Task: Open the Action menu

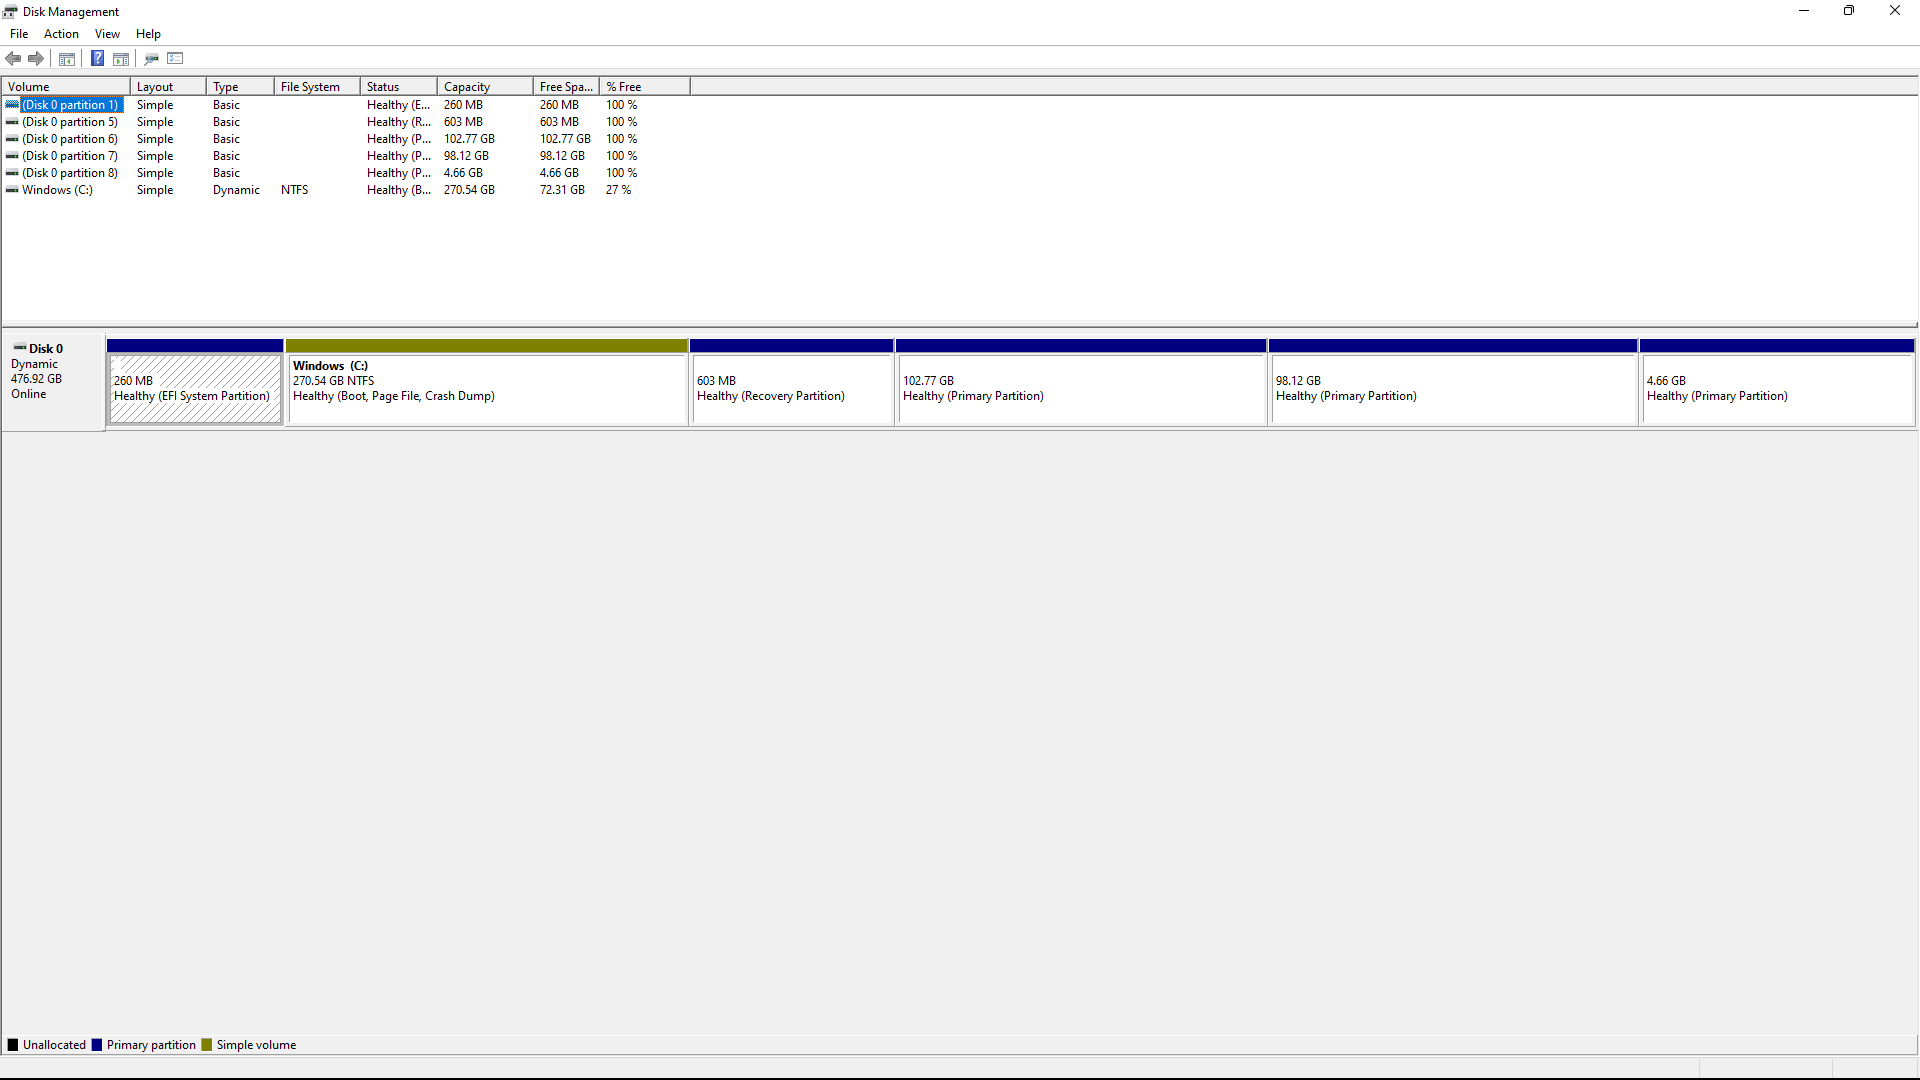Action: (61, 34)
